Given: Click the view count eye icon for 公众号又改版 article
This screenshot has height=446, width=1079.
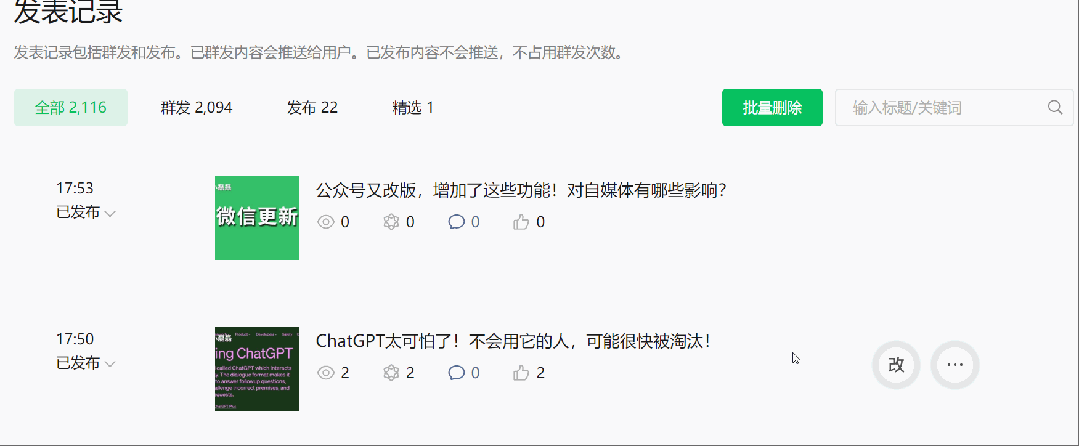Looking at the screenshot, I should pos(326,222).
